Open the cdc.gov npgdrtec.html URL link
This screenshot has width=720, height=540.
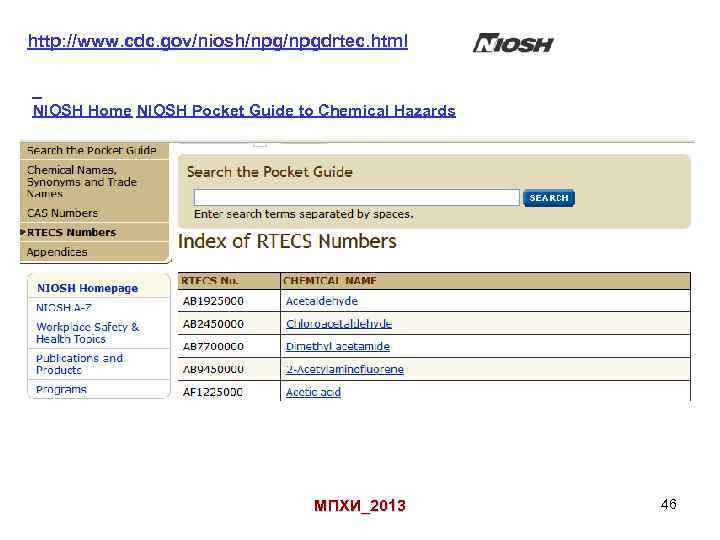coord(217,42)
